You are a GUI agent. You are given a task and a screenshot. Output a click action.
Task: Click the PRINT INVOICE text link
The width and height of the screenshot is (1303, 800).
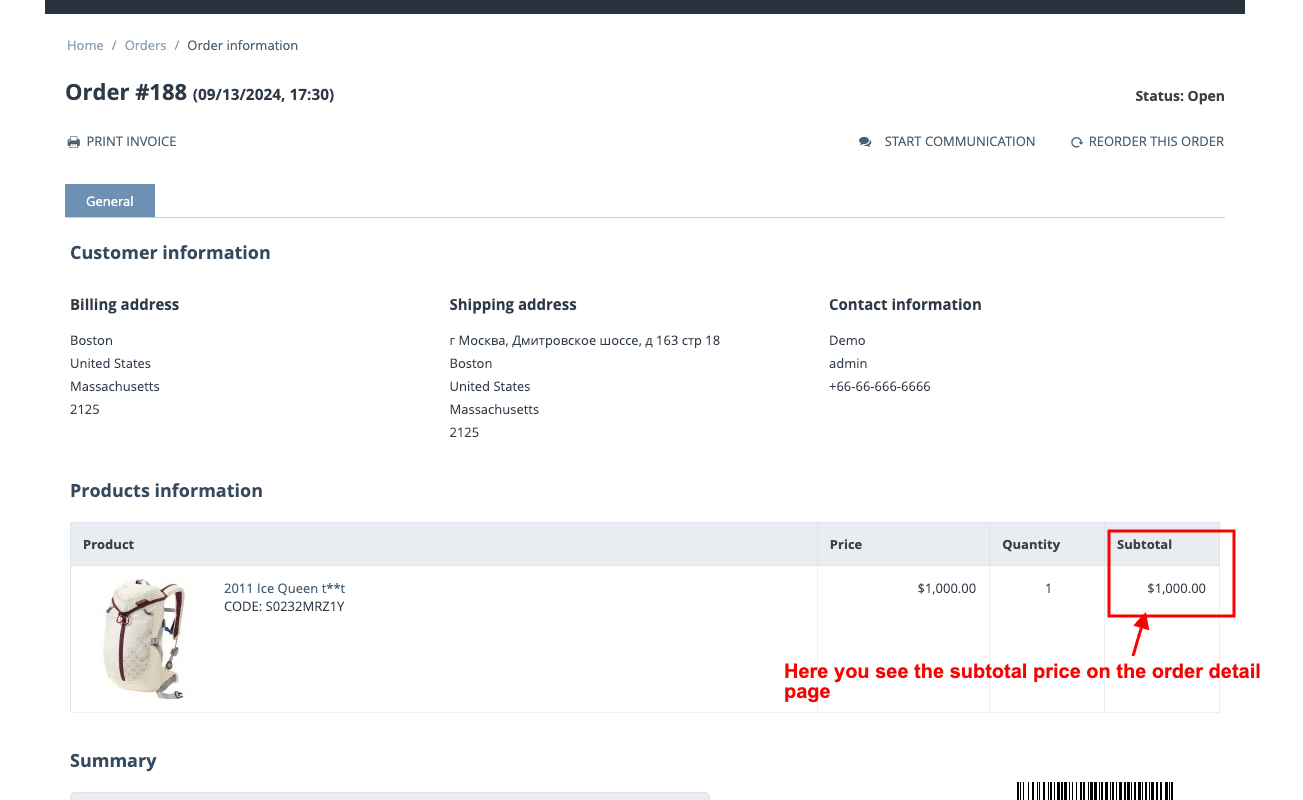131,141
